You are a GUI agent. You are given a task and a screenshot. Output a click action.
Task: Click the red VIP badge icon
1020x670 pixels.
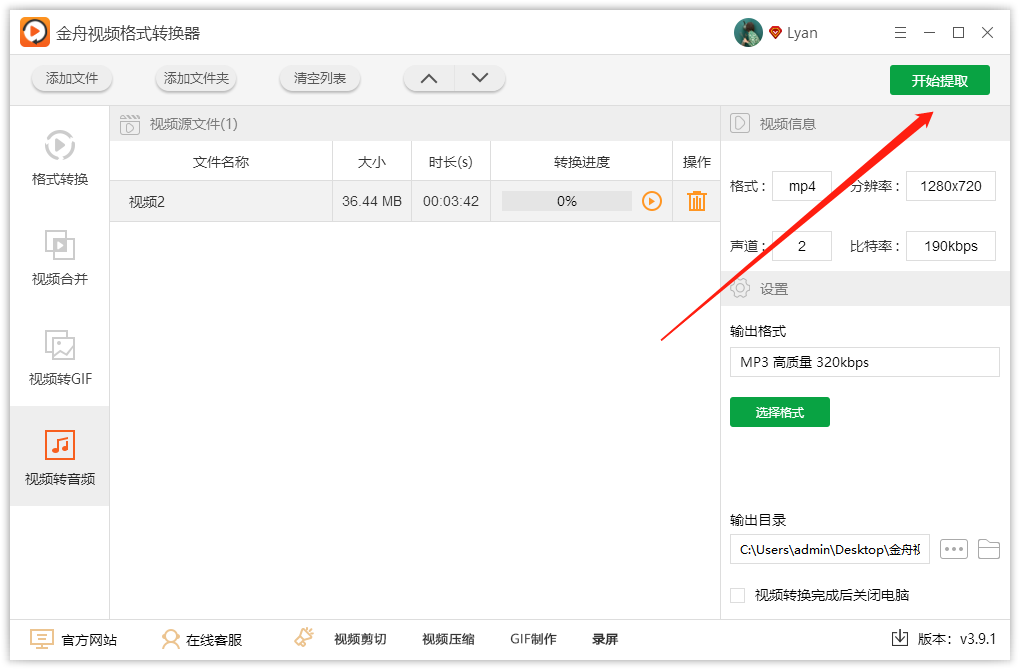[775, 32]
